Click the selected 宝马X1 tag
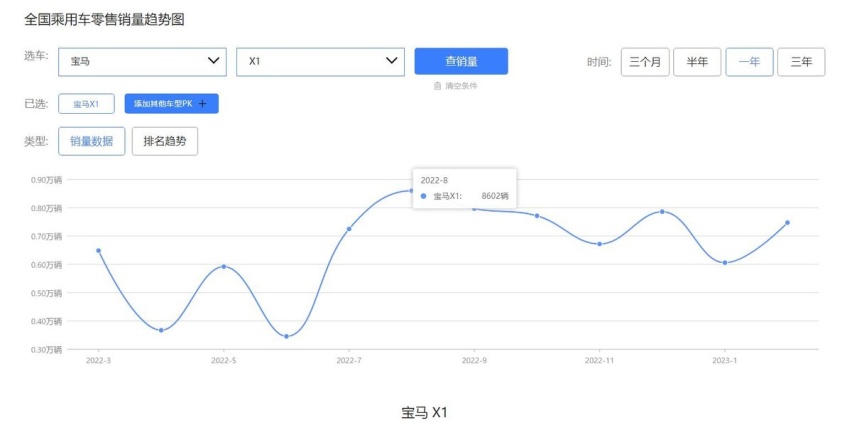 pyautogui.click(x=86, y=104)
